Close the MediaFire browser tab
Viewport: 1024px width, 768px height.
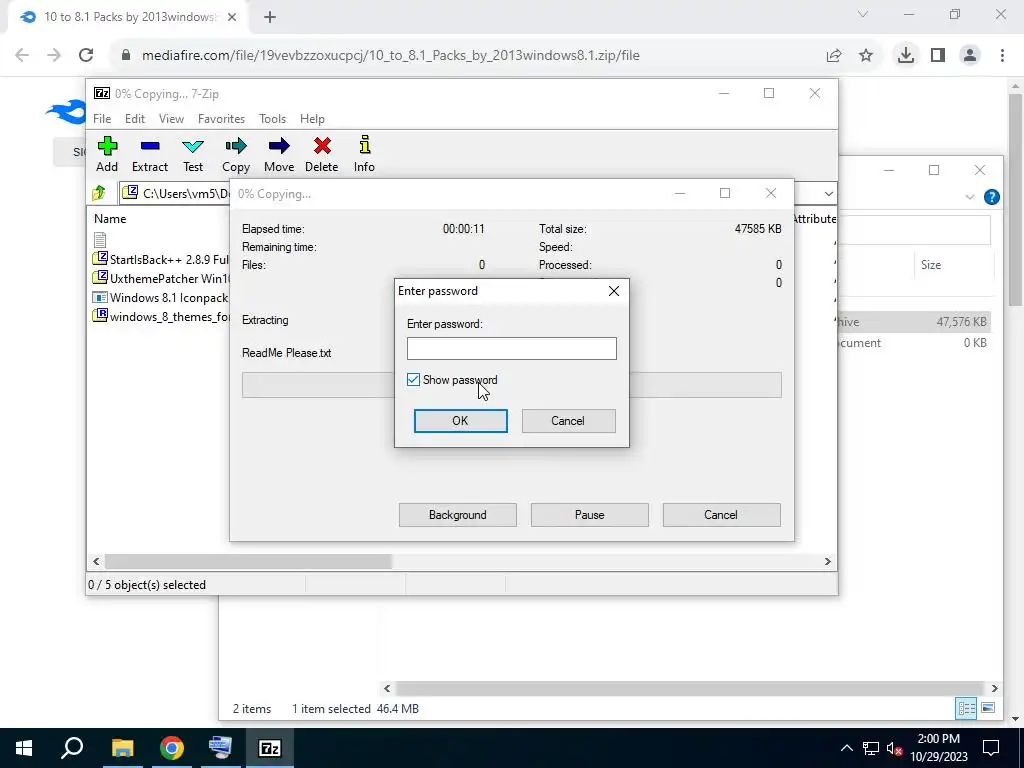232,17
